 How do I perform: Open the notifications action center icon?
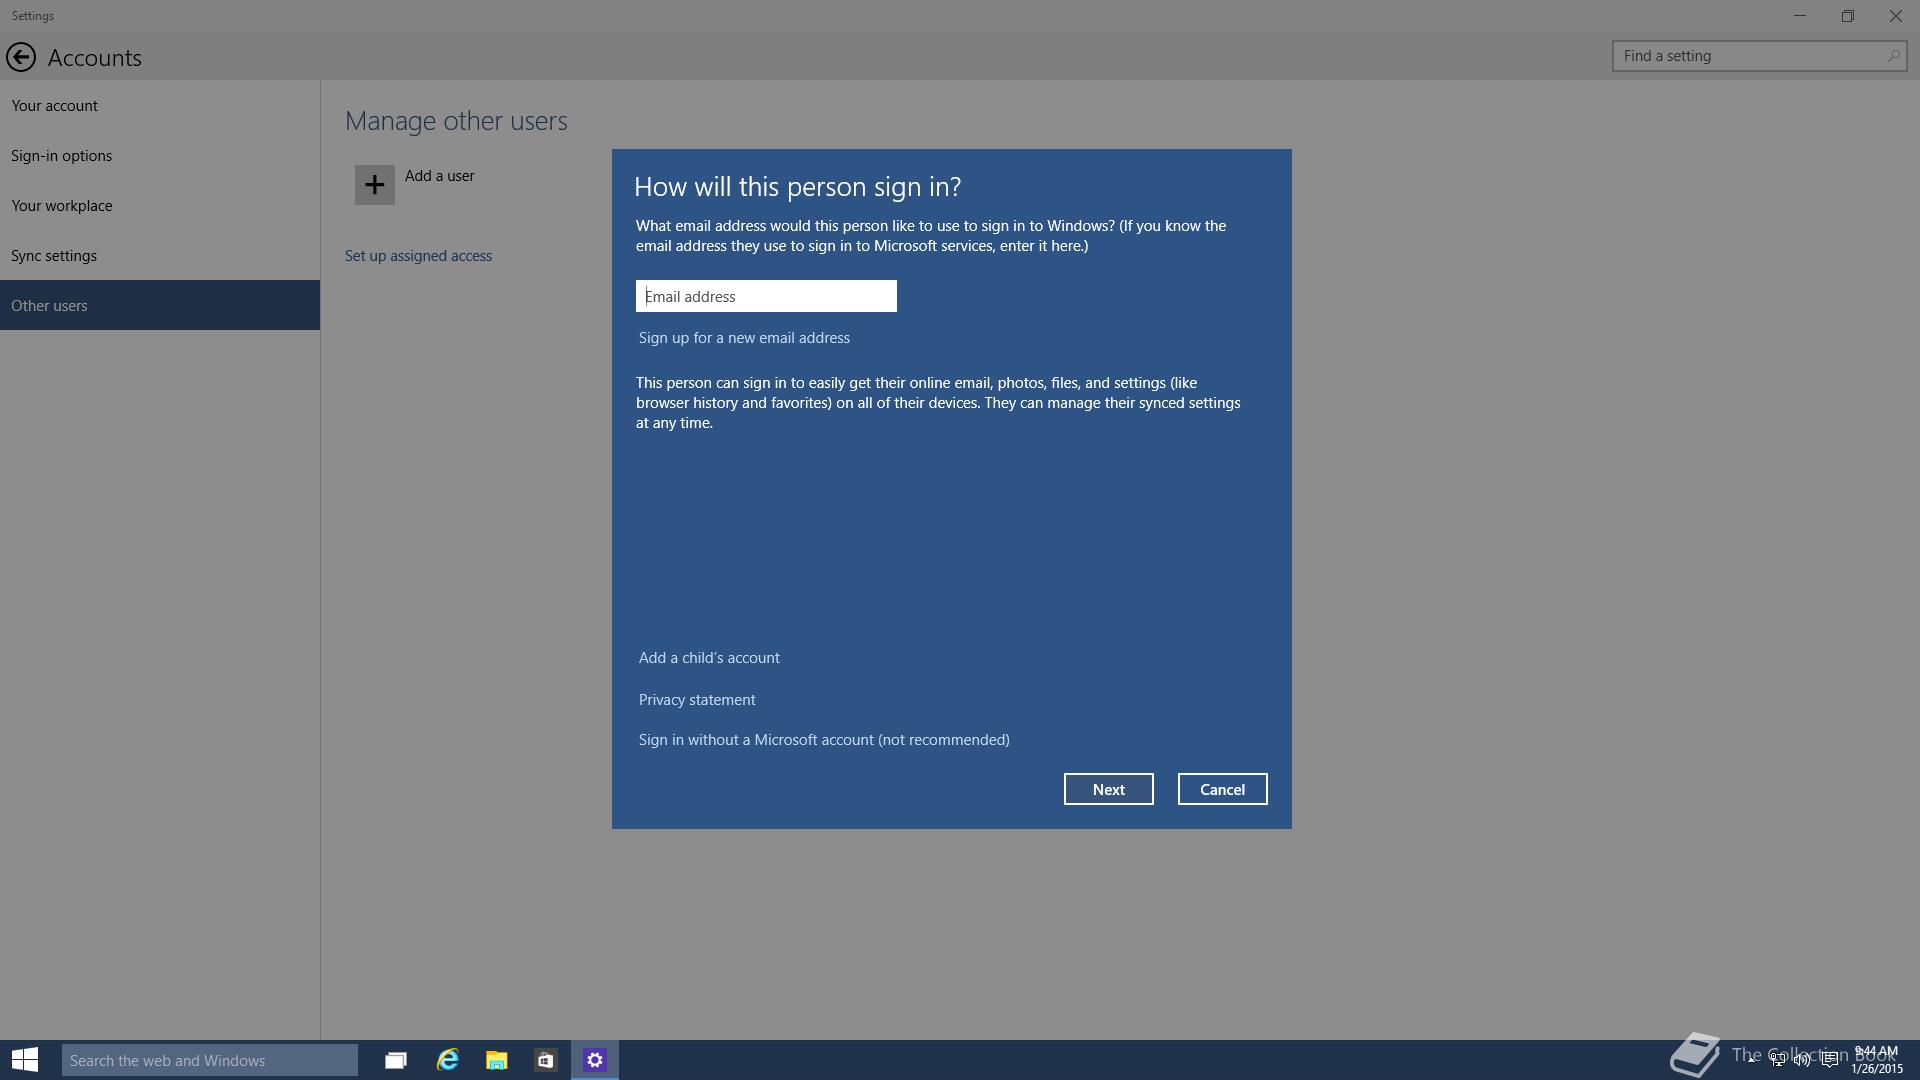[x=1829, y=1060]
